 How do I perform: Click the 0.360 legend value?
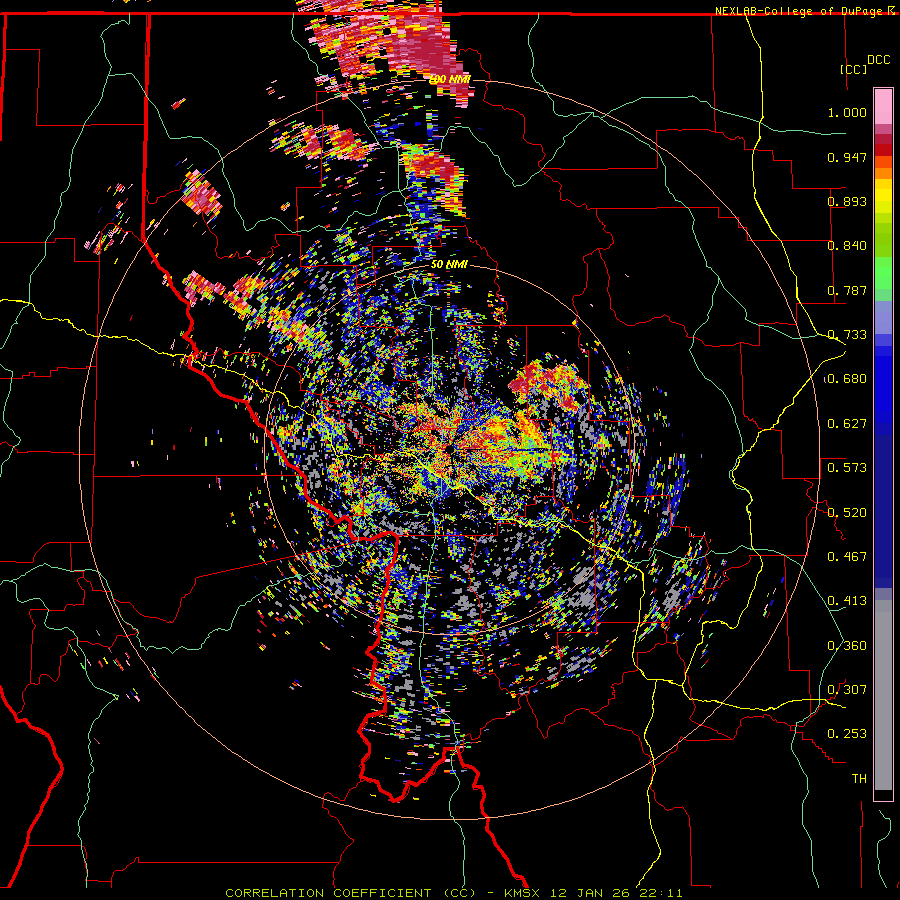(847, 646)
